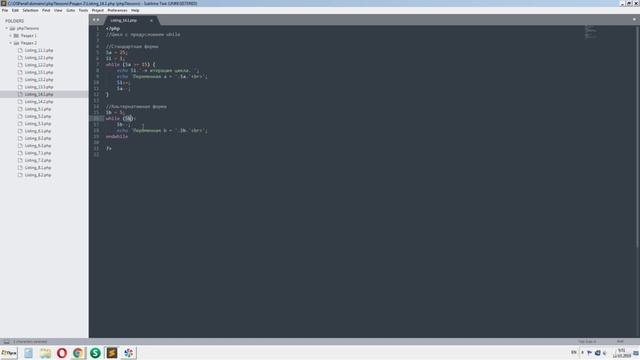Open Listing_8.1.php in the sidebar

[38, 168]
